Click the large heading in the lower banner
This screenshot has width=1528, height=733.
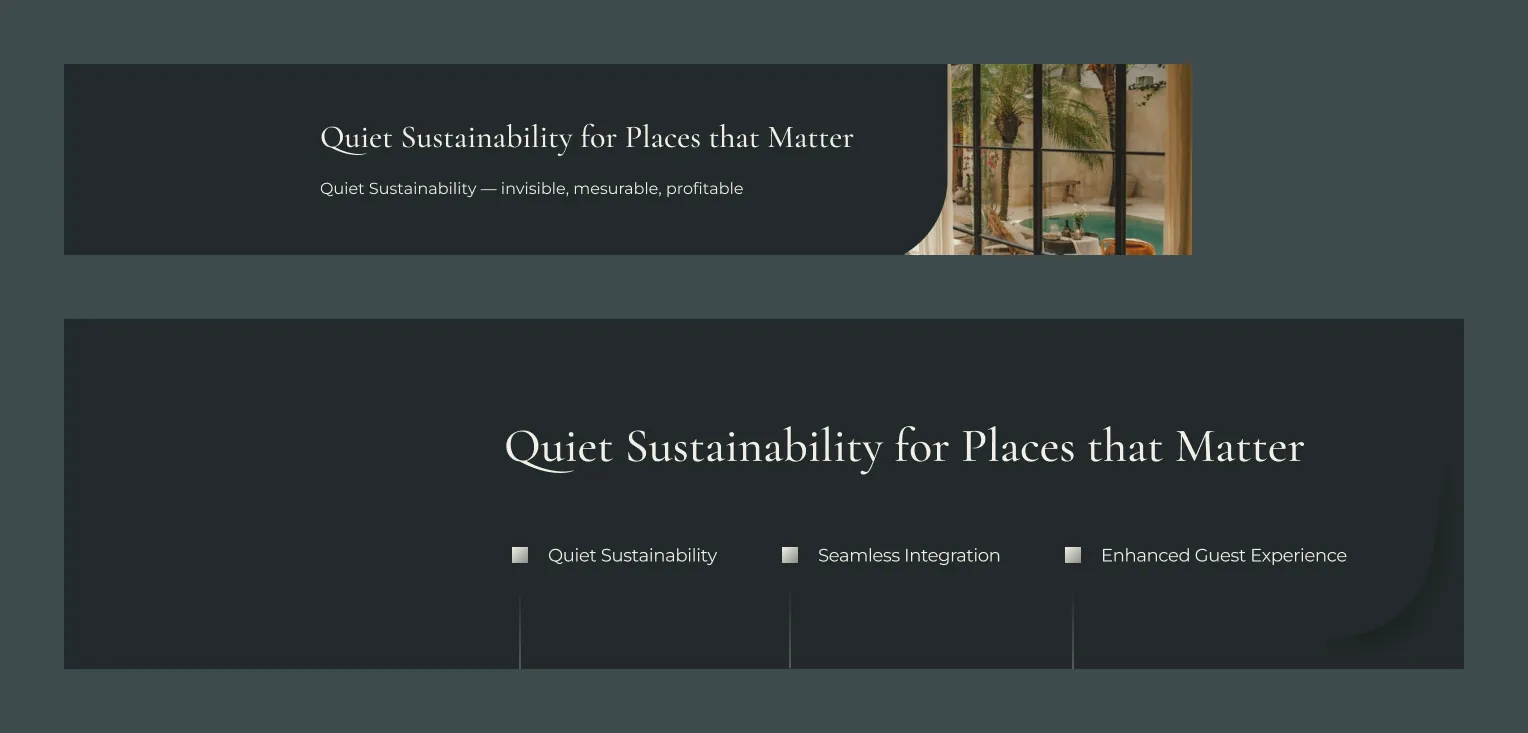pyautogui.click(x=905, y=448)
